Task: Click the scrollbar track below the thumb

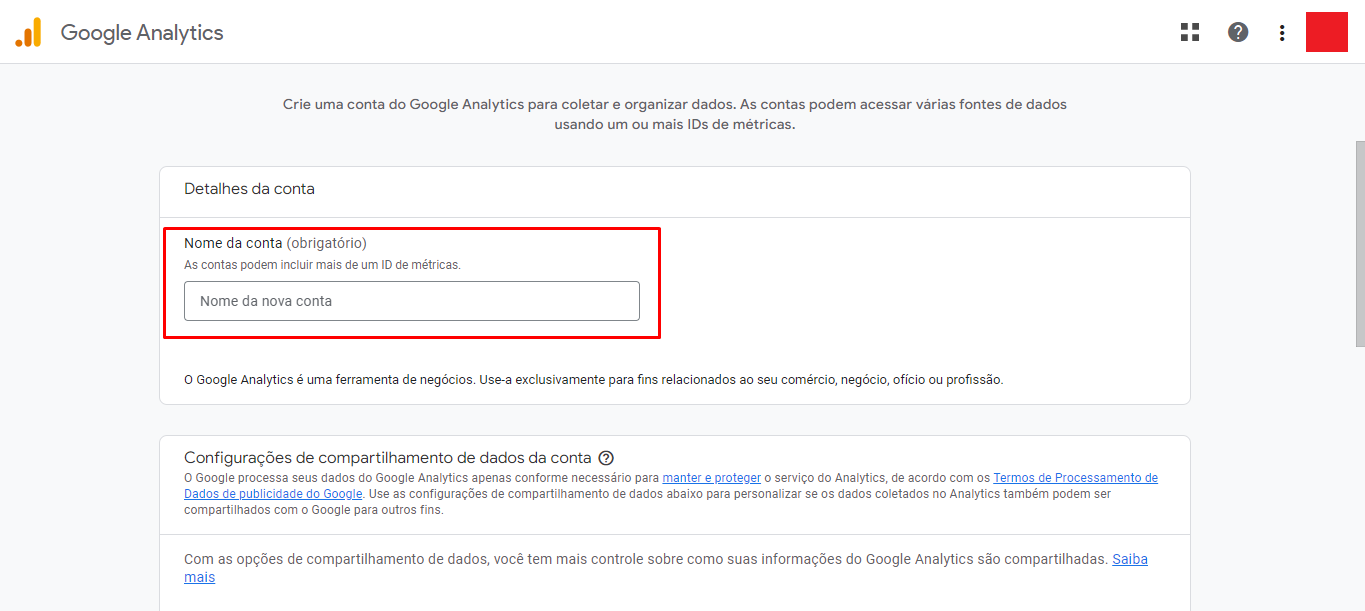Action: click(1359, 480)
